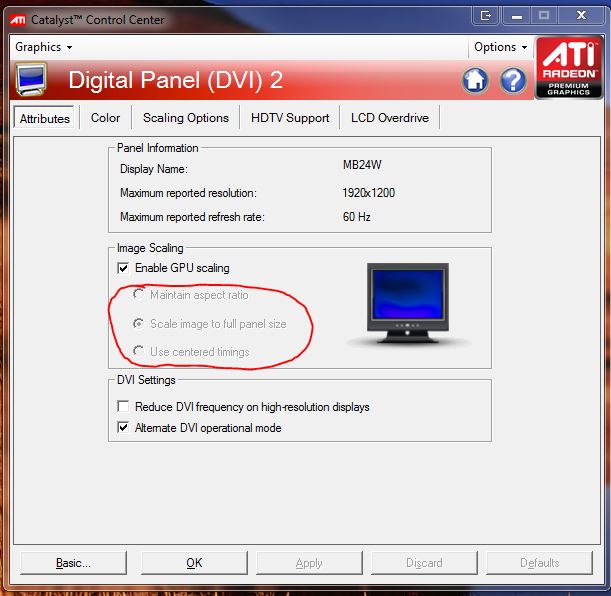Click Maximum reported refresh rate: label
Screen dimensions: 611x596
click(x=192, y=217)
